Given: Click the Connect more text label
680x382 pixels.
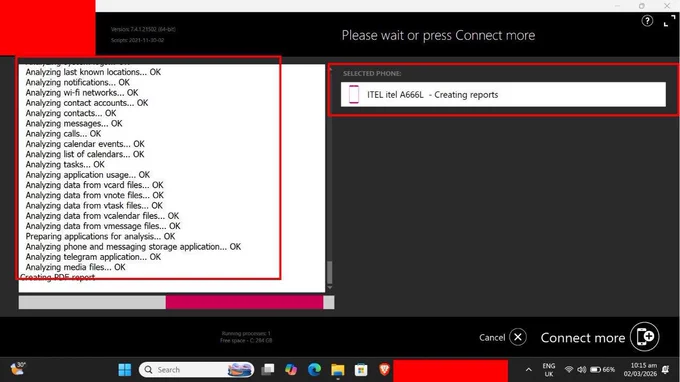Looking at the screenshot, I should click(582, 337).
